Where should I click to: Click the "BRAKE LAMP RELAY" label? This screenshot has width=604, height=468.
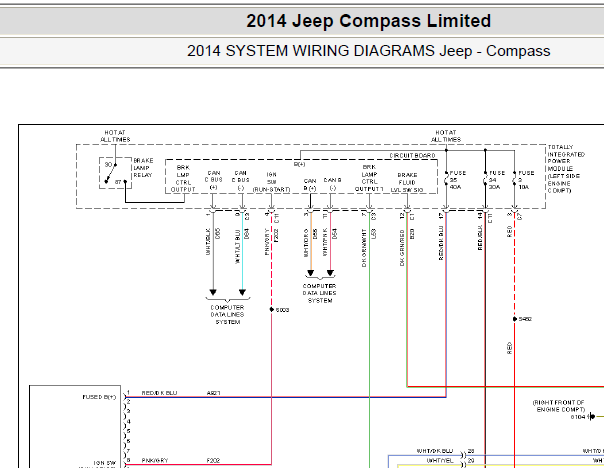(x=143, y=168)
